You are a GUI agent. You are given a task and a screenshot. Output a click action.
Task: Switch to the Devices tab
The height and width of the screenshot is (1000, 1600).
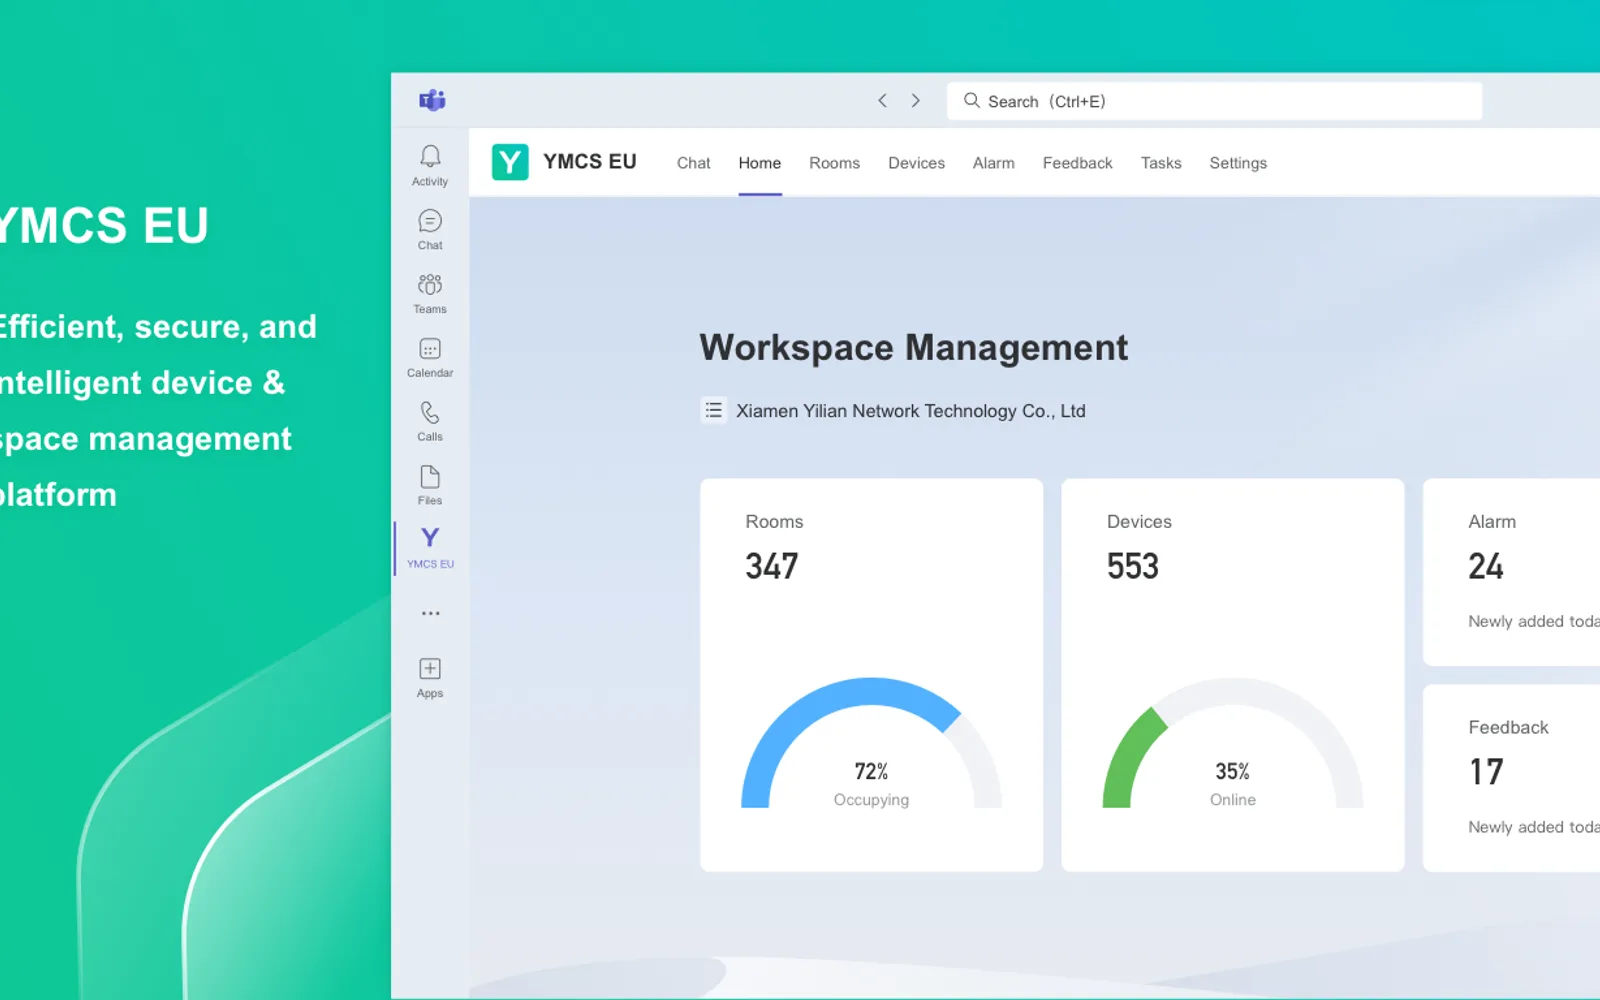916,163
